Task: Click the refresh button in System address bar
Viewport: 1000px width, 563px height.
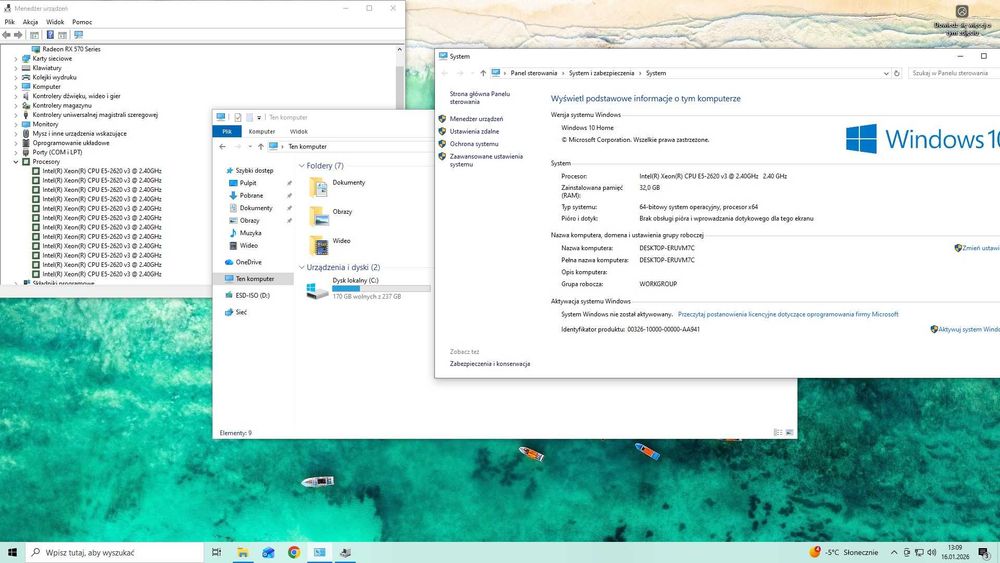Action: [x=897, y=73]
